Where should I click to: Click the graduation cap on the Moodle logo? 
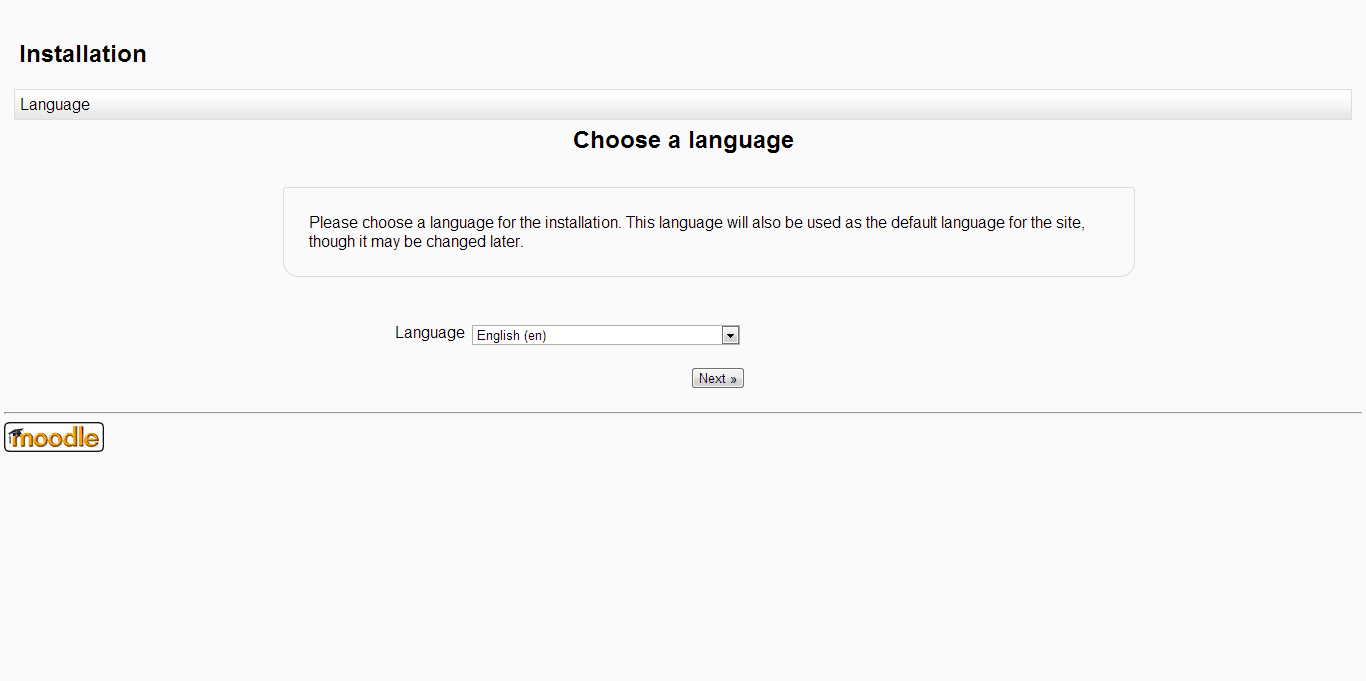(15, 434)
